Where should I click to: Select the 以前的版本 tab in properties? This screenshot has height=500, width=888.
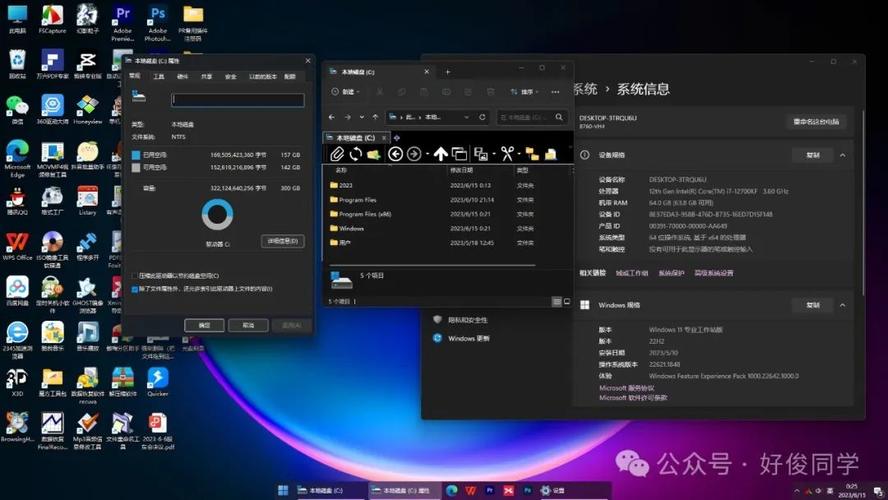pos(263,76)
